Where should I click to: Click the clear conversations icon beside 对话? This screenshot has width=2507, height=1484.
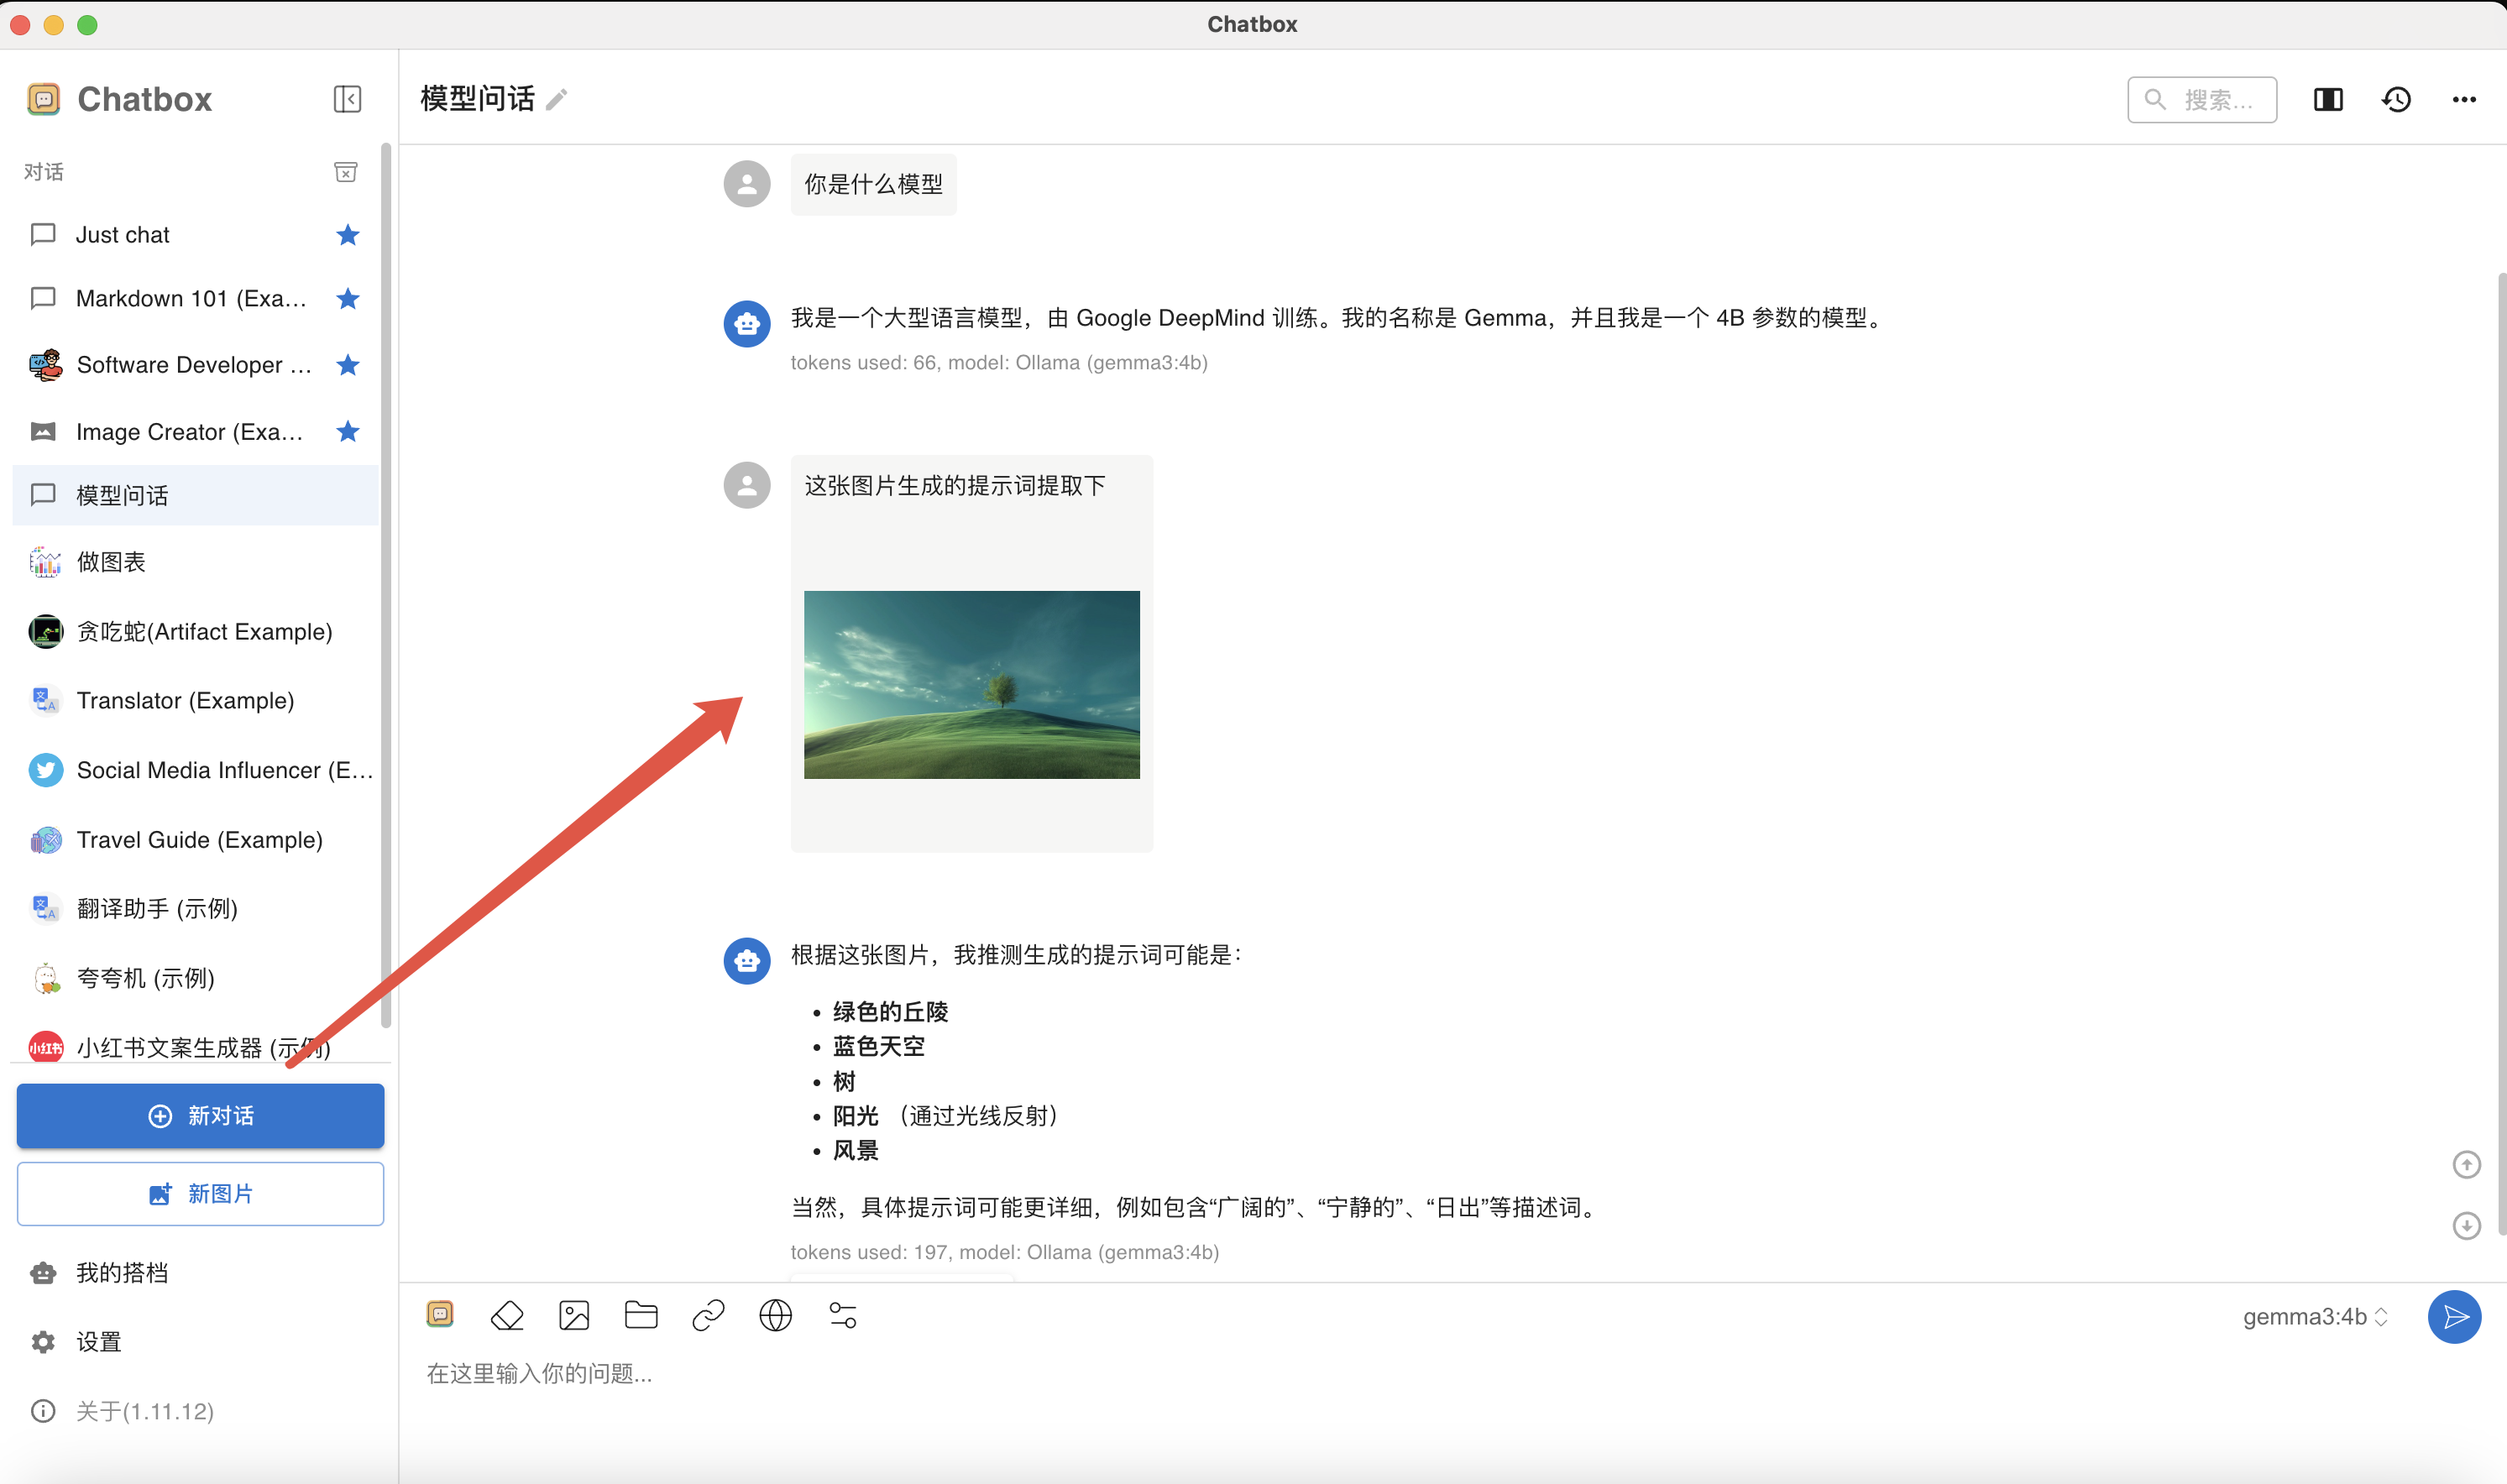346,172
